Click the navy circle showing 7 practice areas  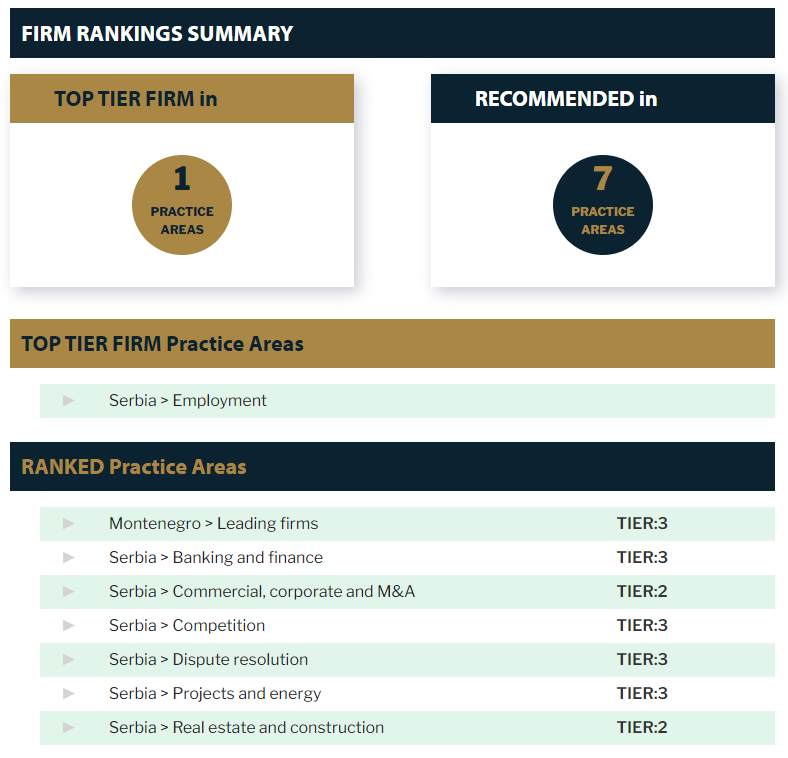pyautogui.click(x=603, y=205)
